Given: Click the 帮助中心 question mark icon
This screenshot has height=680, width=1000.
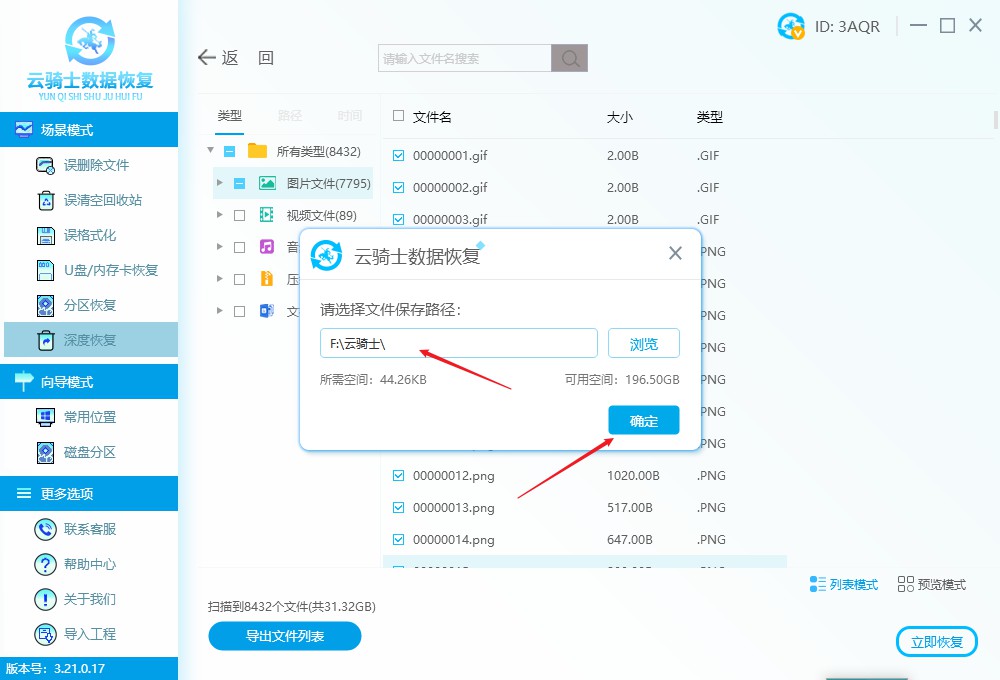Looking at the screenshot, I should [x=45, y=565].
